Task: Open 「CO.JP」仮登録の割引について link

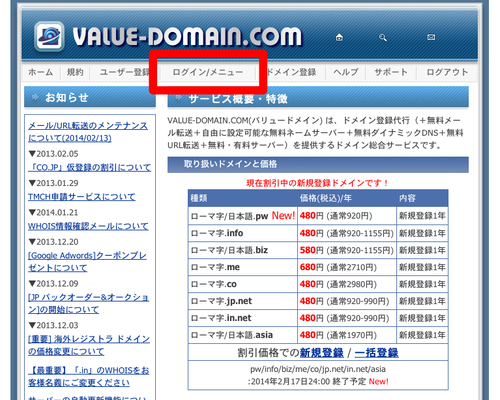Action: coord(89,167)
